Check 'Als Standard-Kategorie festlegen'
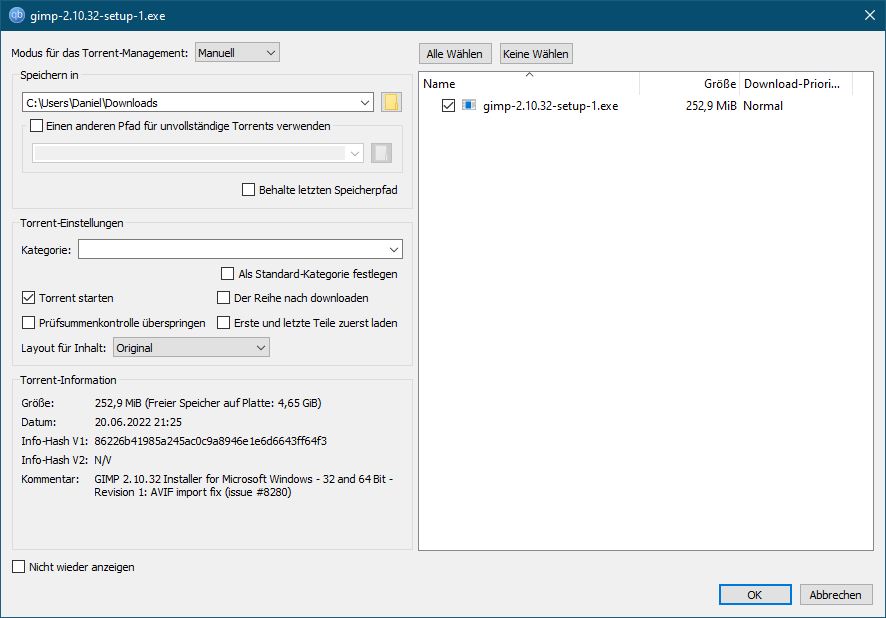 tap(227, 274)
